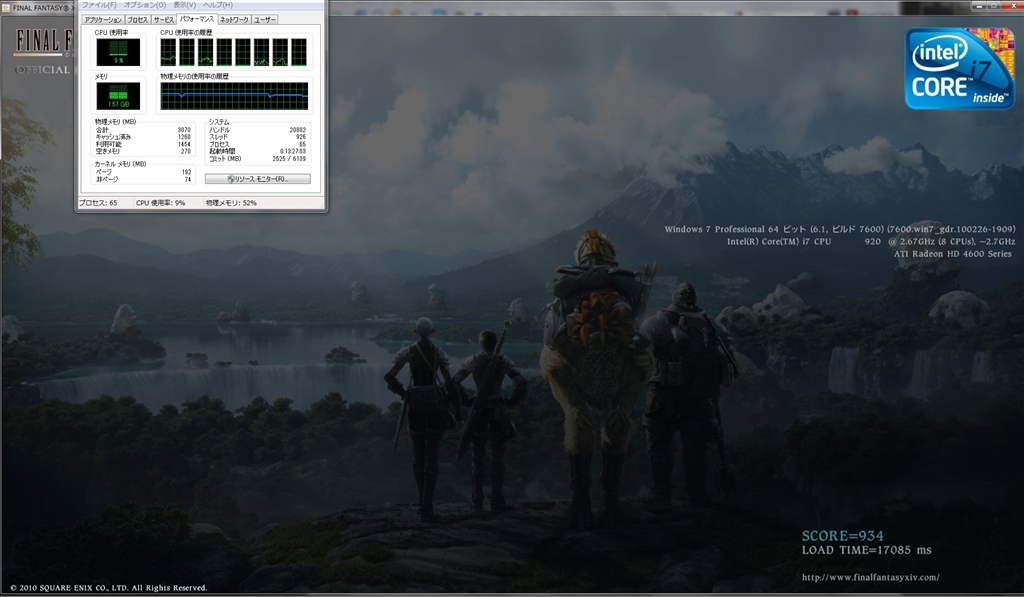
Task: Switch to the プロセス tab
Action: tap(137, 20)
